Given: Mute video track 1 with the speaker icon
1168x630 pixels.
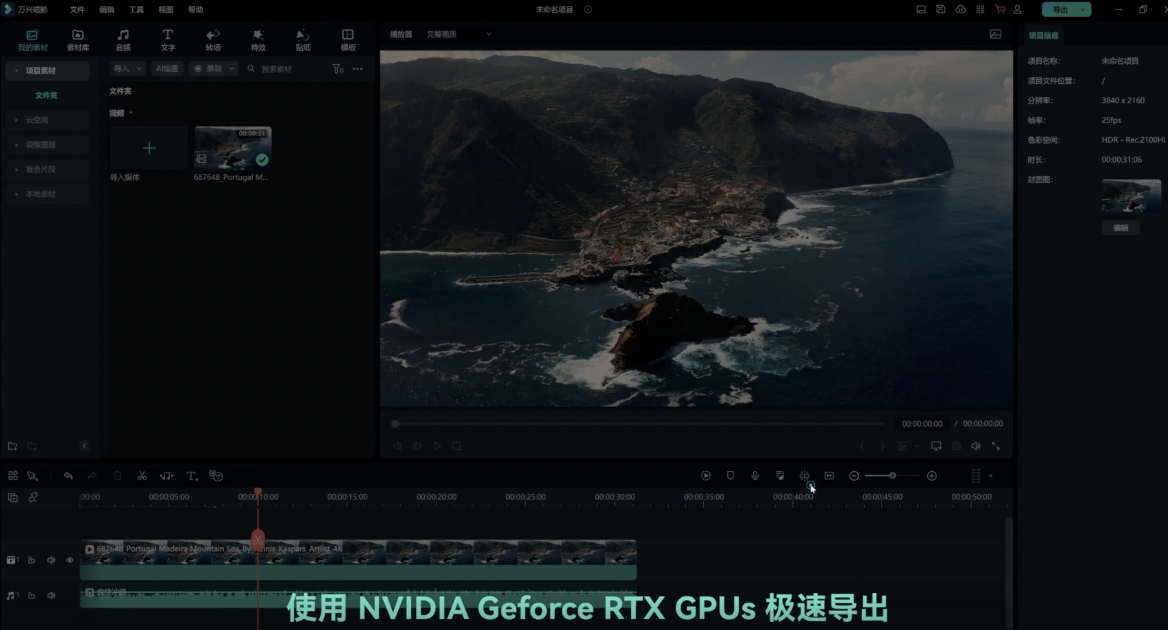Looking at the screenshot, I should [x=51, y=560].
